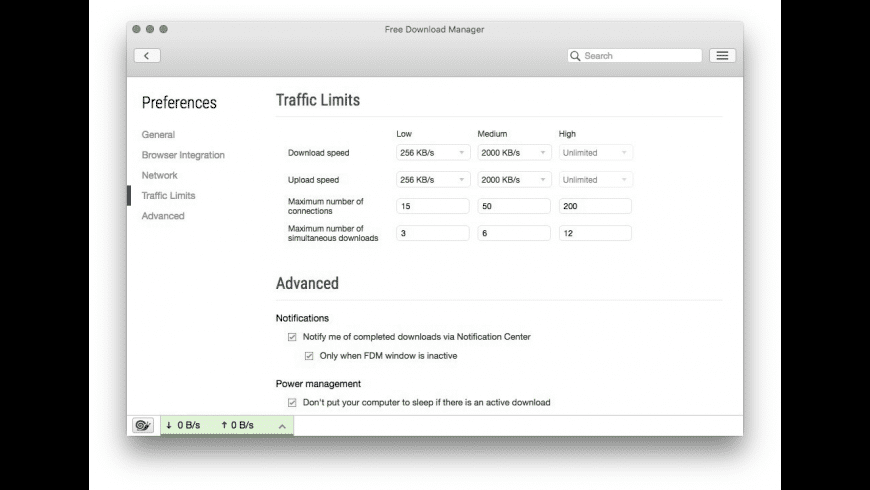Screen dimensions: 870x490
Task: Click the Advanced section heading
Action: click(307, 283)
